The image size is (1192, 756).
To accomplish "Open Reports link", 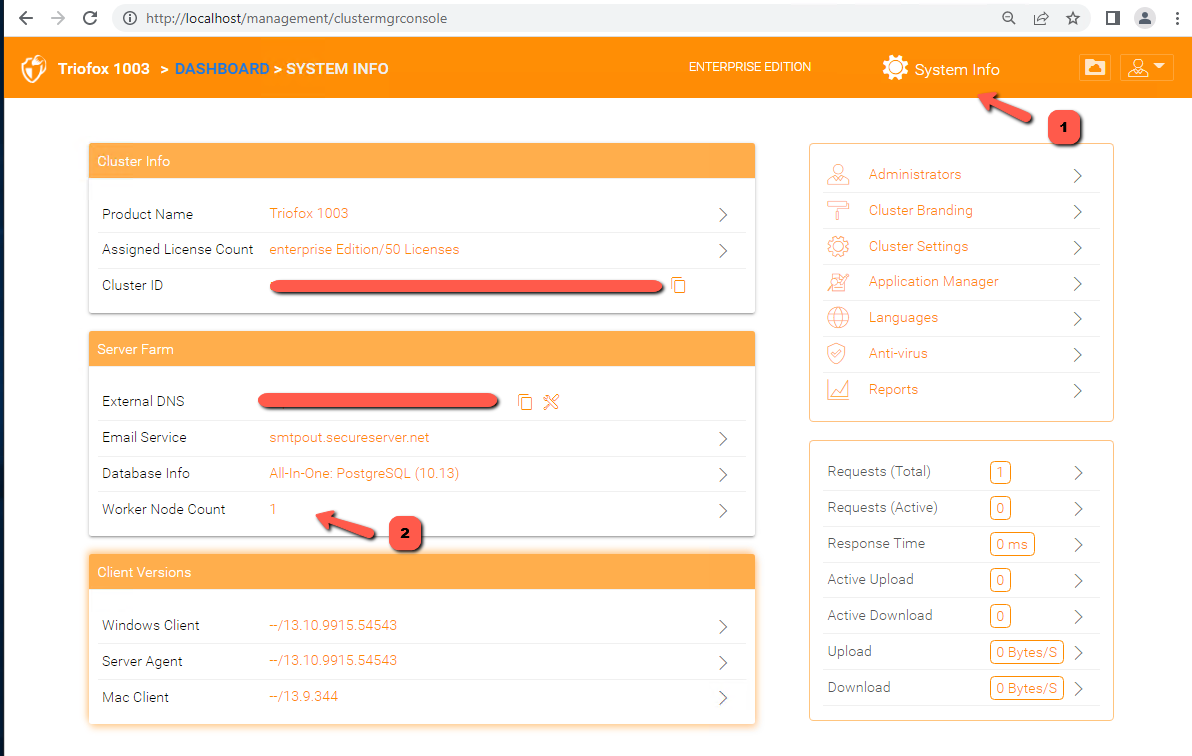I will click(x=893, y=389).
